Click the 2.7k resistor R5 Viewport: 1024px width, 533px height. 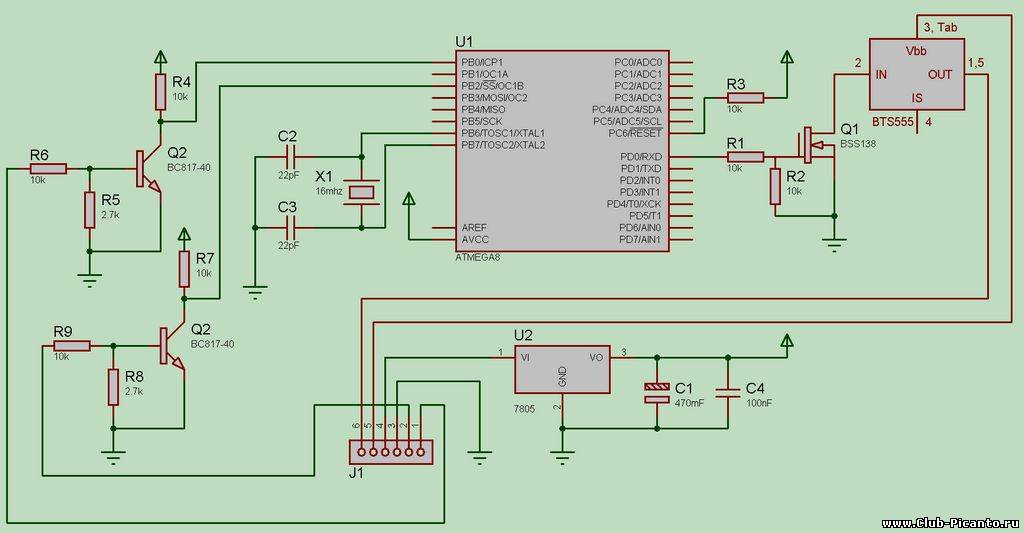click(x=90, y=210)
